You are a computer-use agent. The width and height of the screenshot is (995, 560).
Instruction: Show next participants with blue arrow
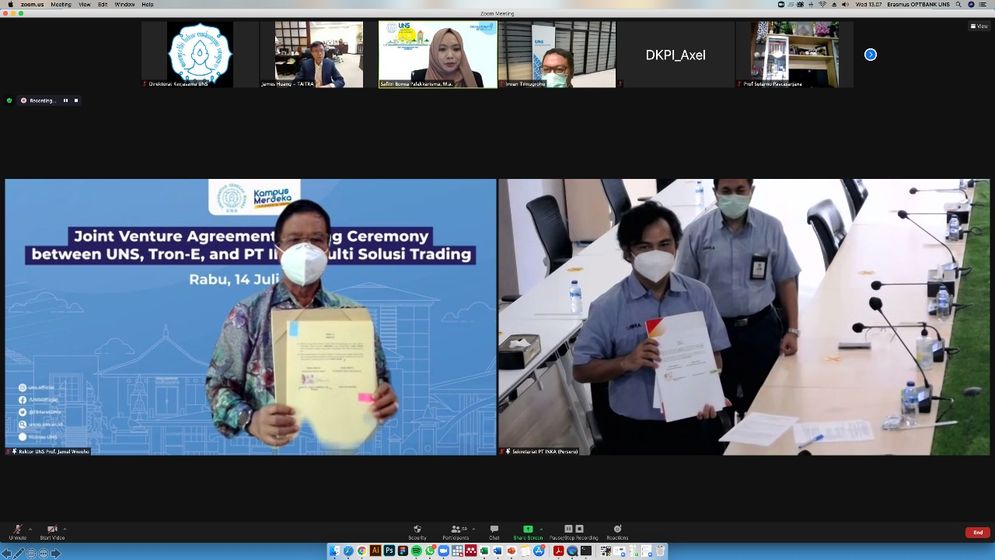pyautogui.click(x=870, y=54)
